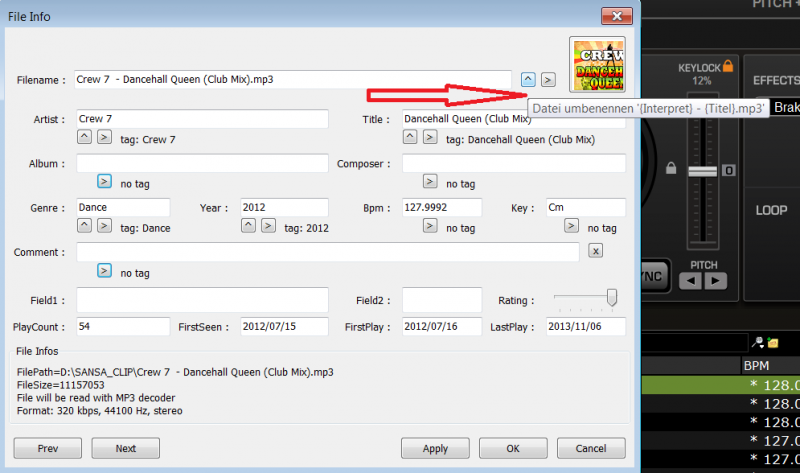Viewport: 800px width, 473px height.
Task: Click the right-arrow button under Bpm field
Action: [430, 226]
